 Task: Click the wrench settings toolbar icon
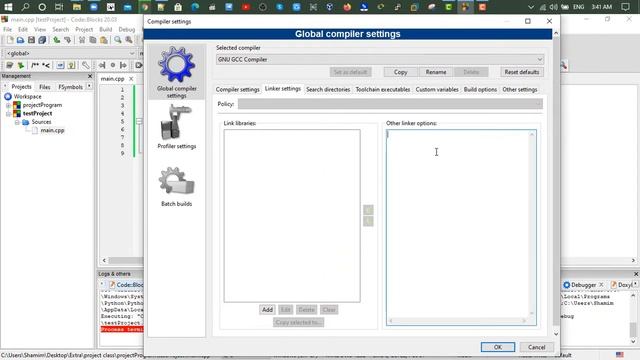pyautogui.click(x=85, y=65)
